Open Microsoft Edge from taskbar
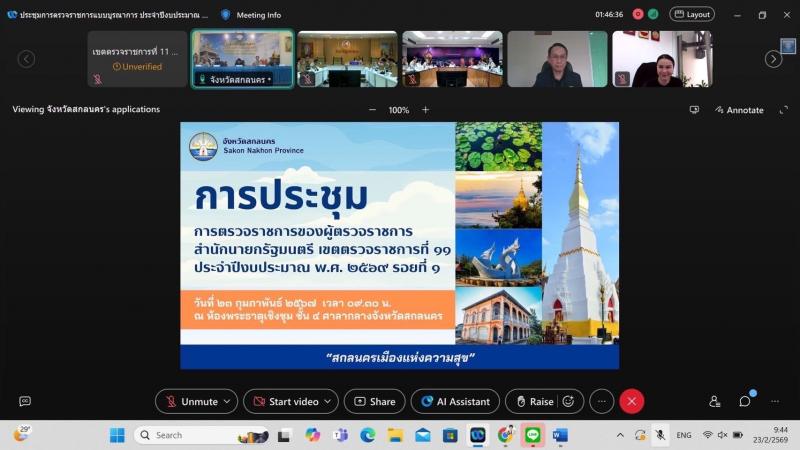The height and width of the screenshot is (450, 800). click(x=367, y=435)
